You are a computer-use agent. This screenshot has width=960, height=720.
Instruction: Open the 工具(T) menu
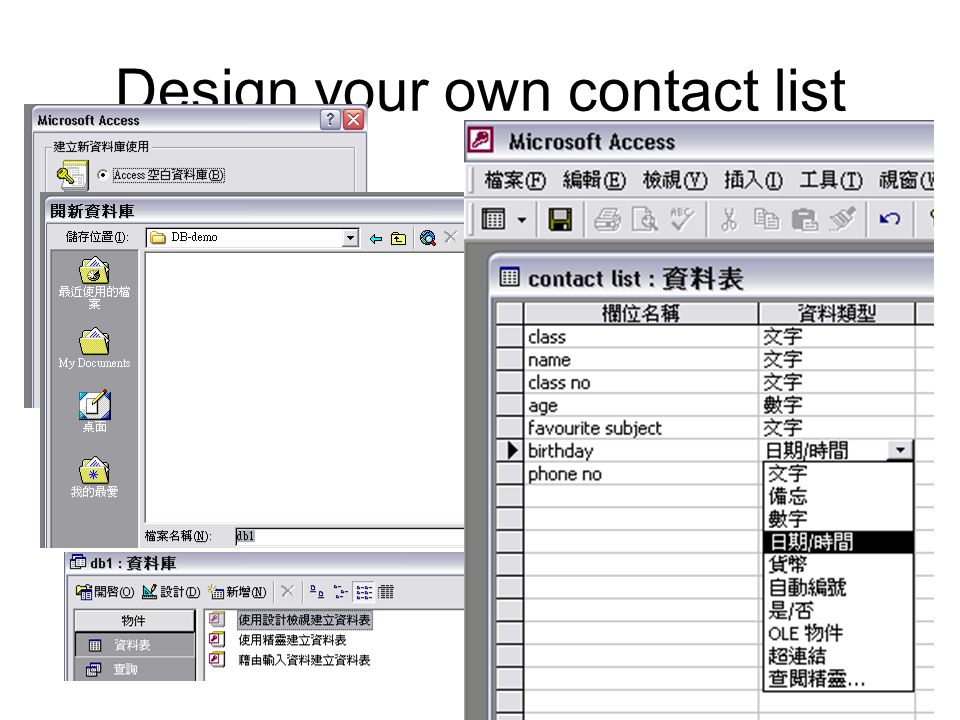[831, 181]
